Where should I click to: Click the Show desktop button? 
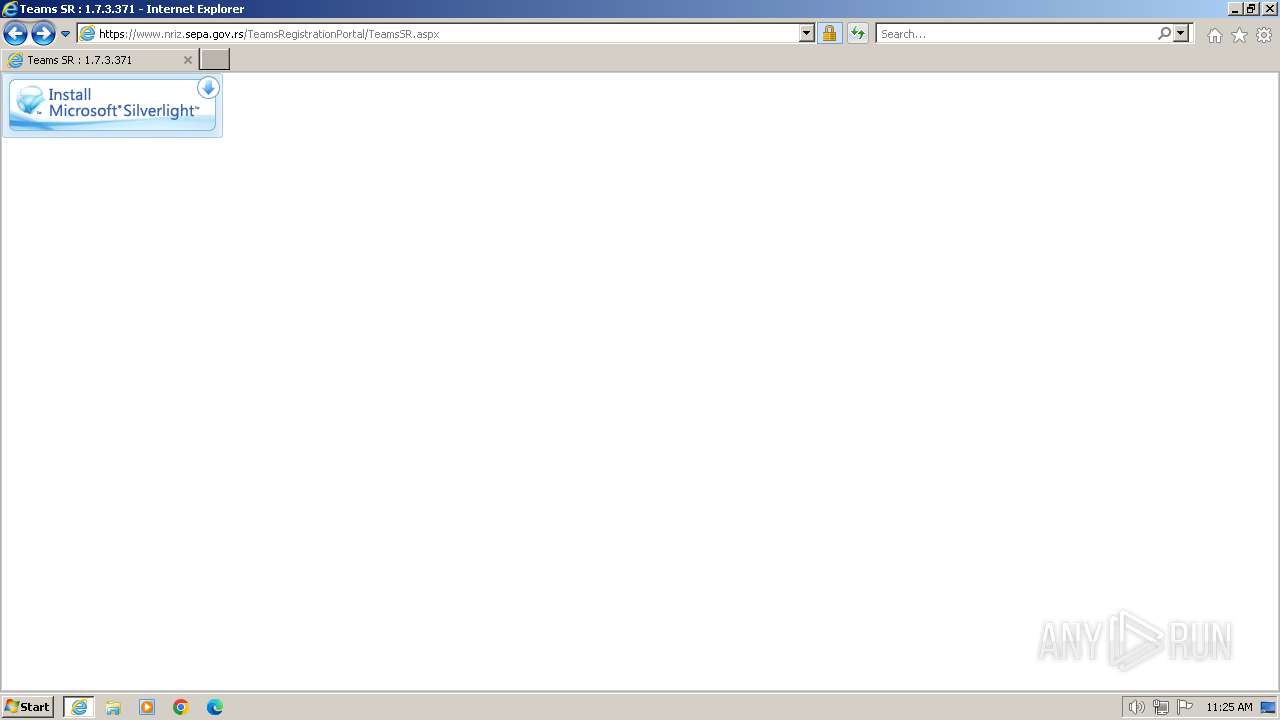(1269, 707)
